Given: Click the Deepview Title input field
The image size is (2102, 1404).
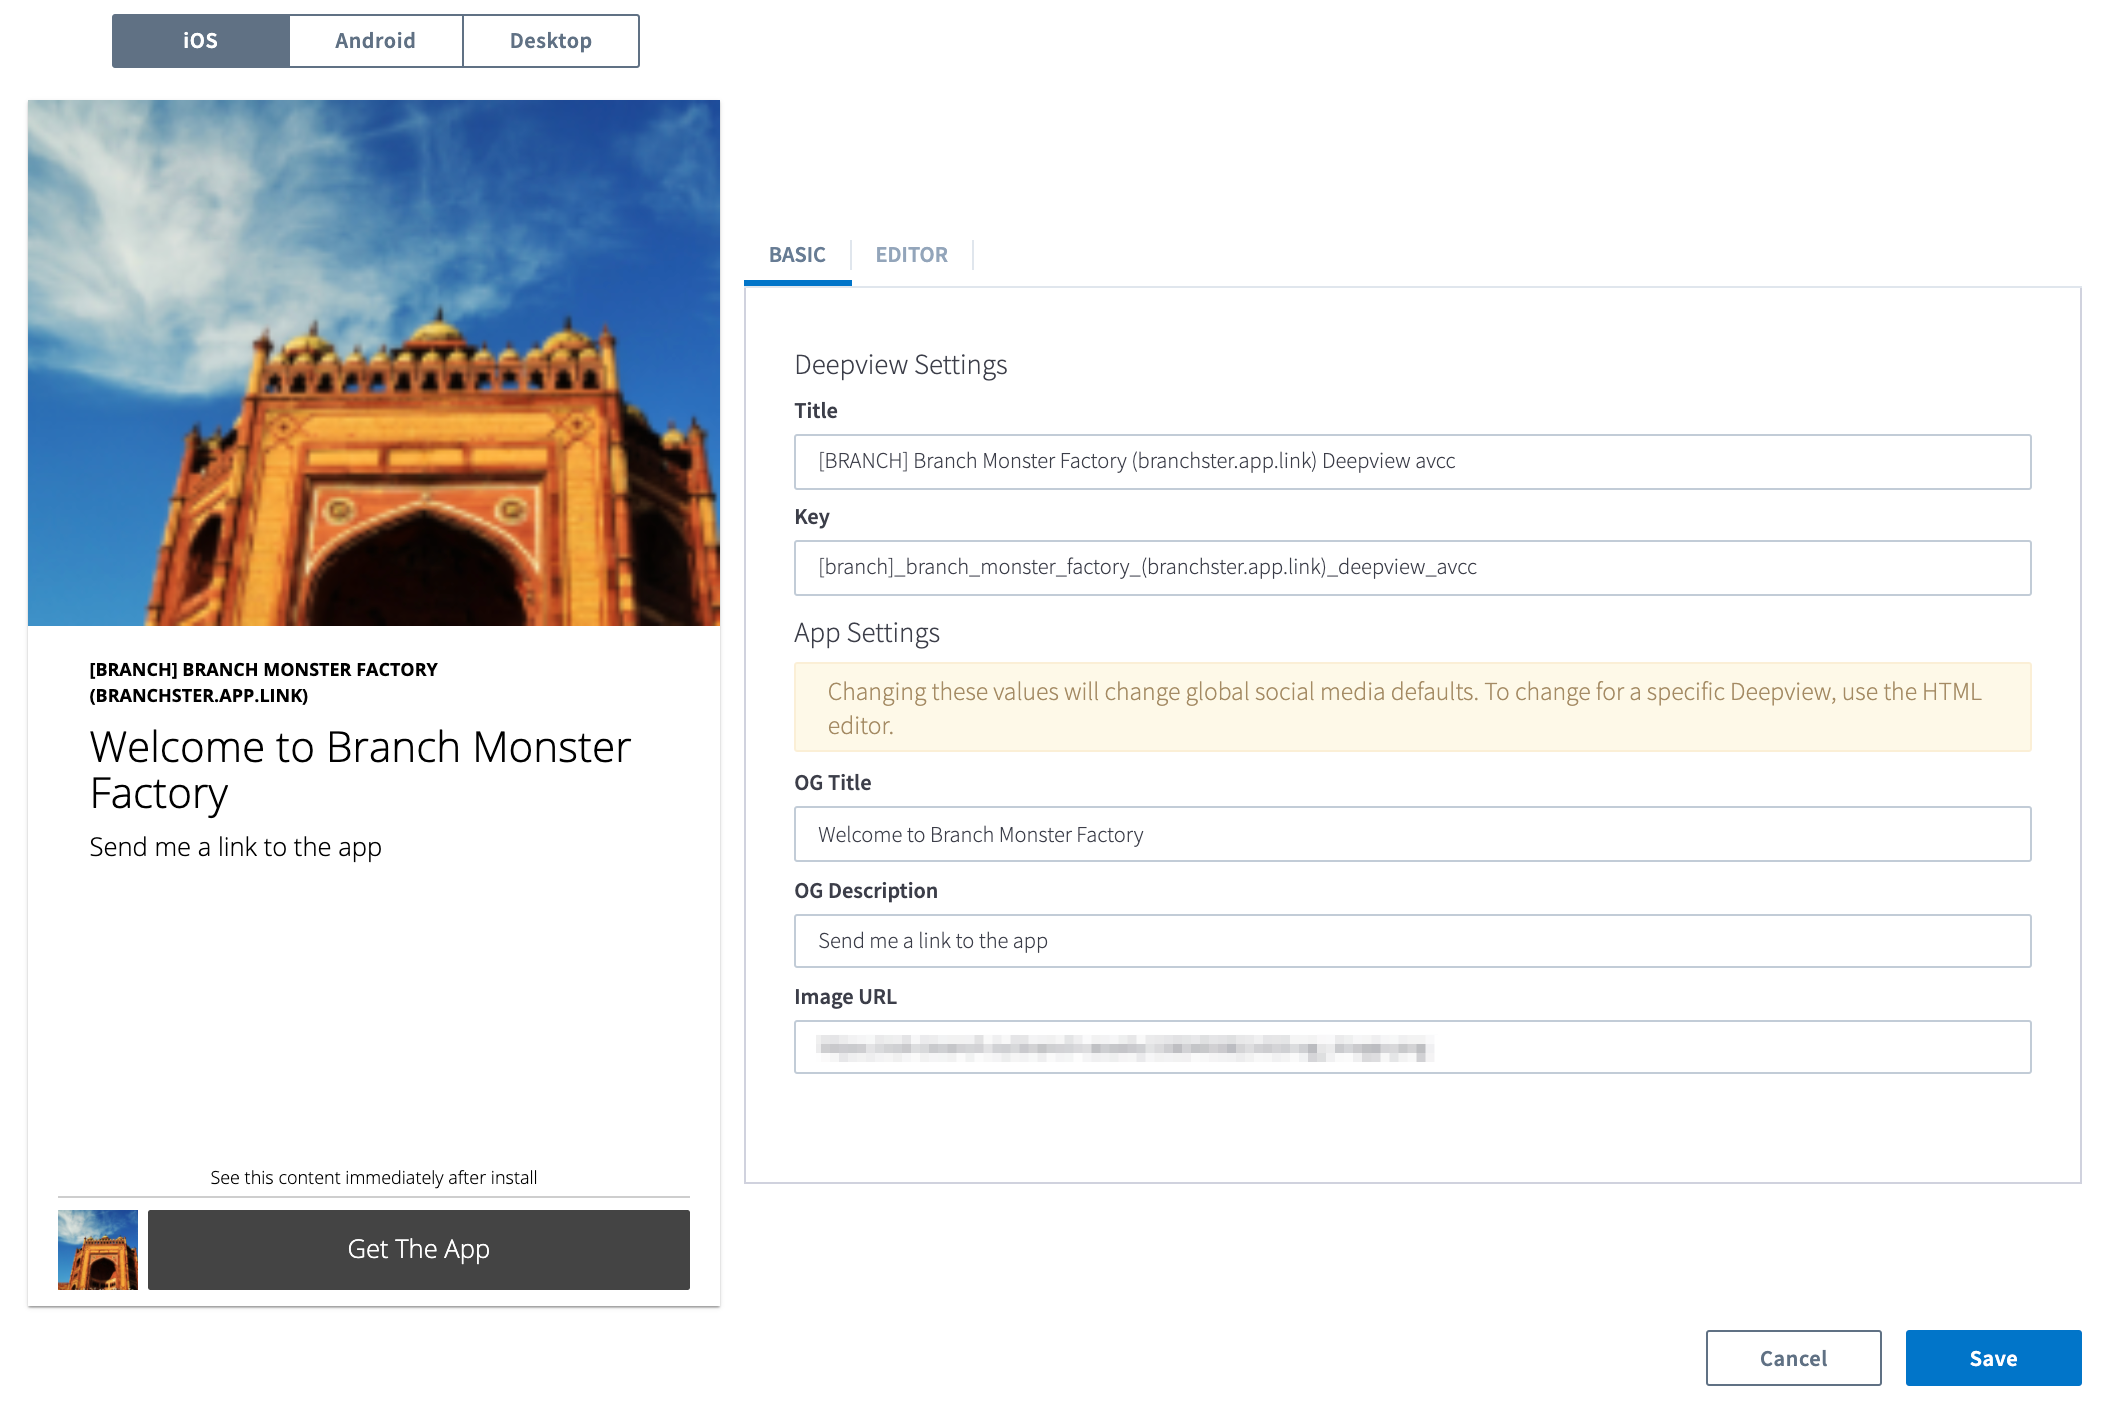Looking at the screenshot, I should (x=1411, y=462).
